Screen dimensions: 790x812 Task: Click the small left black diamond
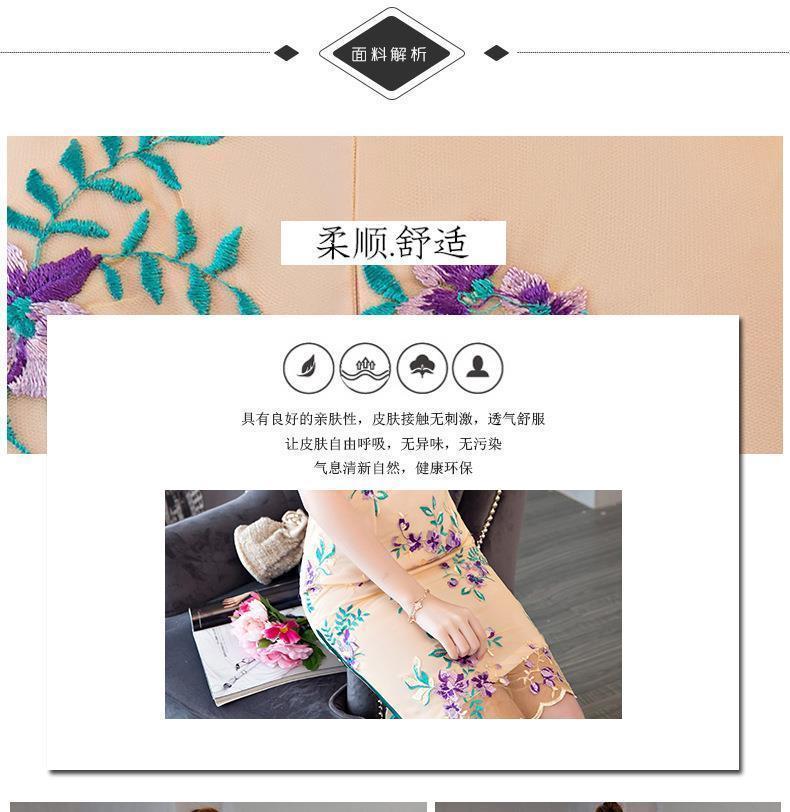(x=286, y=53)
